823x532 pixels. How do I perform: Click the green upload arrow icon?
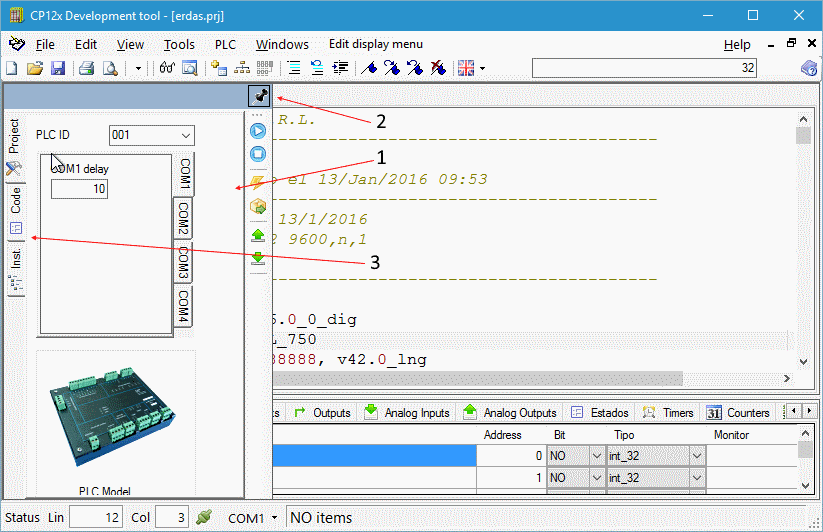(258, 235)
